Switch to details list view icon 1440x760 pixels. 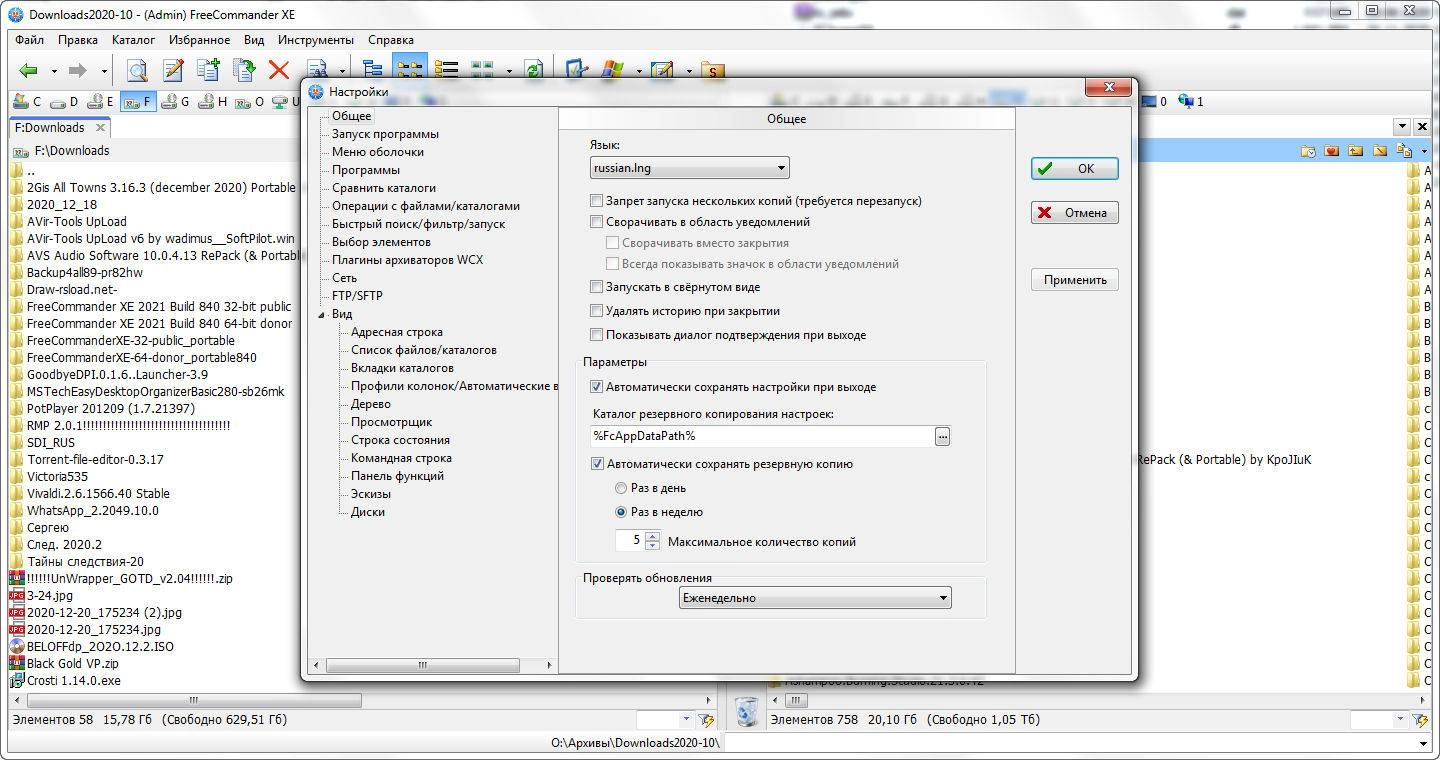446,70
